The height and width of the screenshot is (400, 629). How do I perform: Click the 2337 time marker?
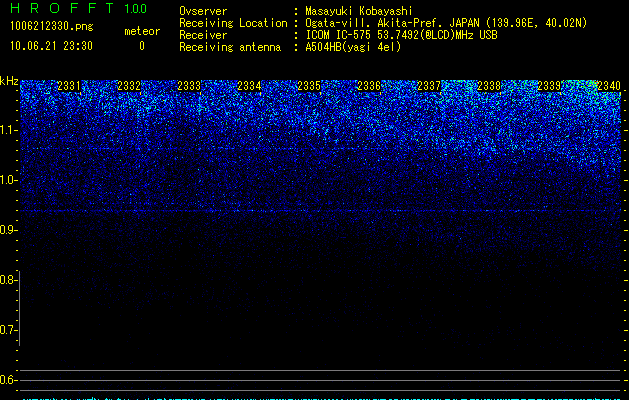coord(429,86)
